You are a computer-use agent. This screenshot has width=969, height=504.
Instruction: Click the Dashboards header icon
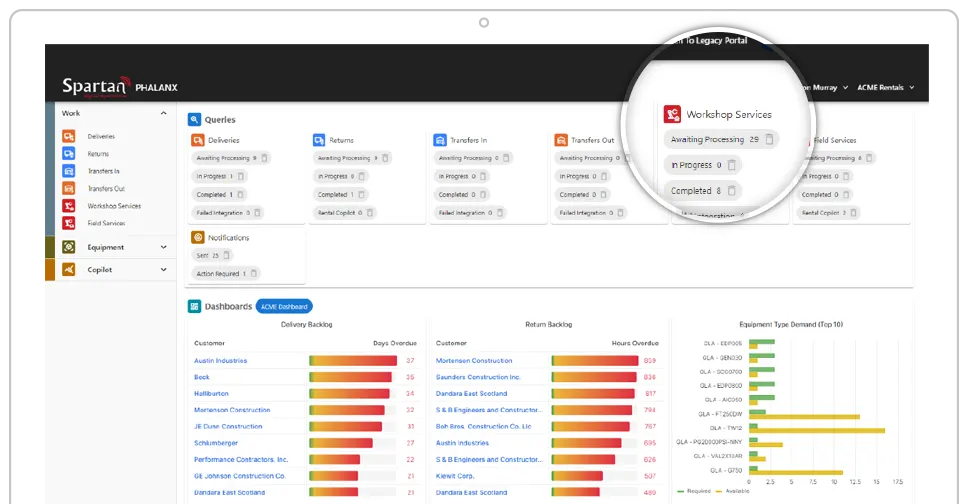[x=195, y=306]
